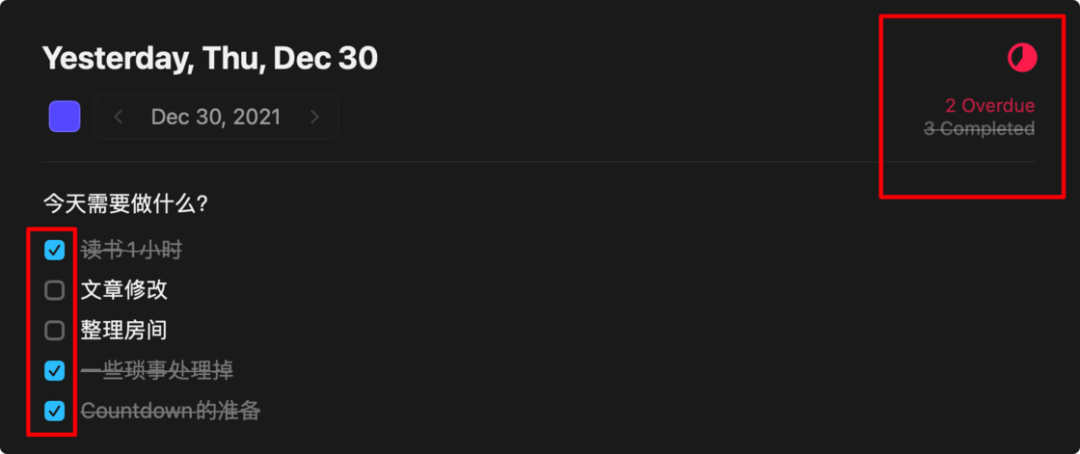Viewport: 1080px width, 454px height.
Task: Go to next day with right chevron
Action: tap(314, 117)
